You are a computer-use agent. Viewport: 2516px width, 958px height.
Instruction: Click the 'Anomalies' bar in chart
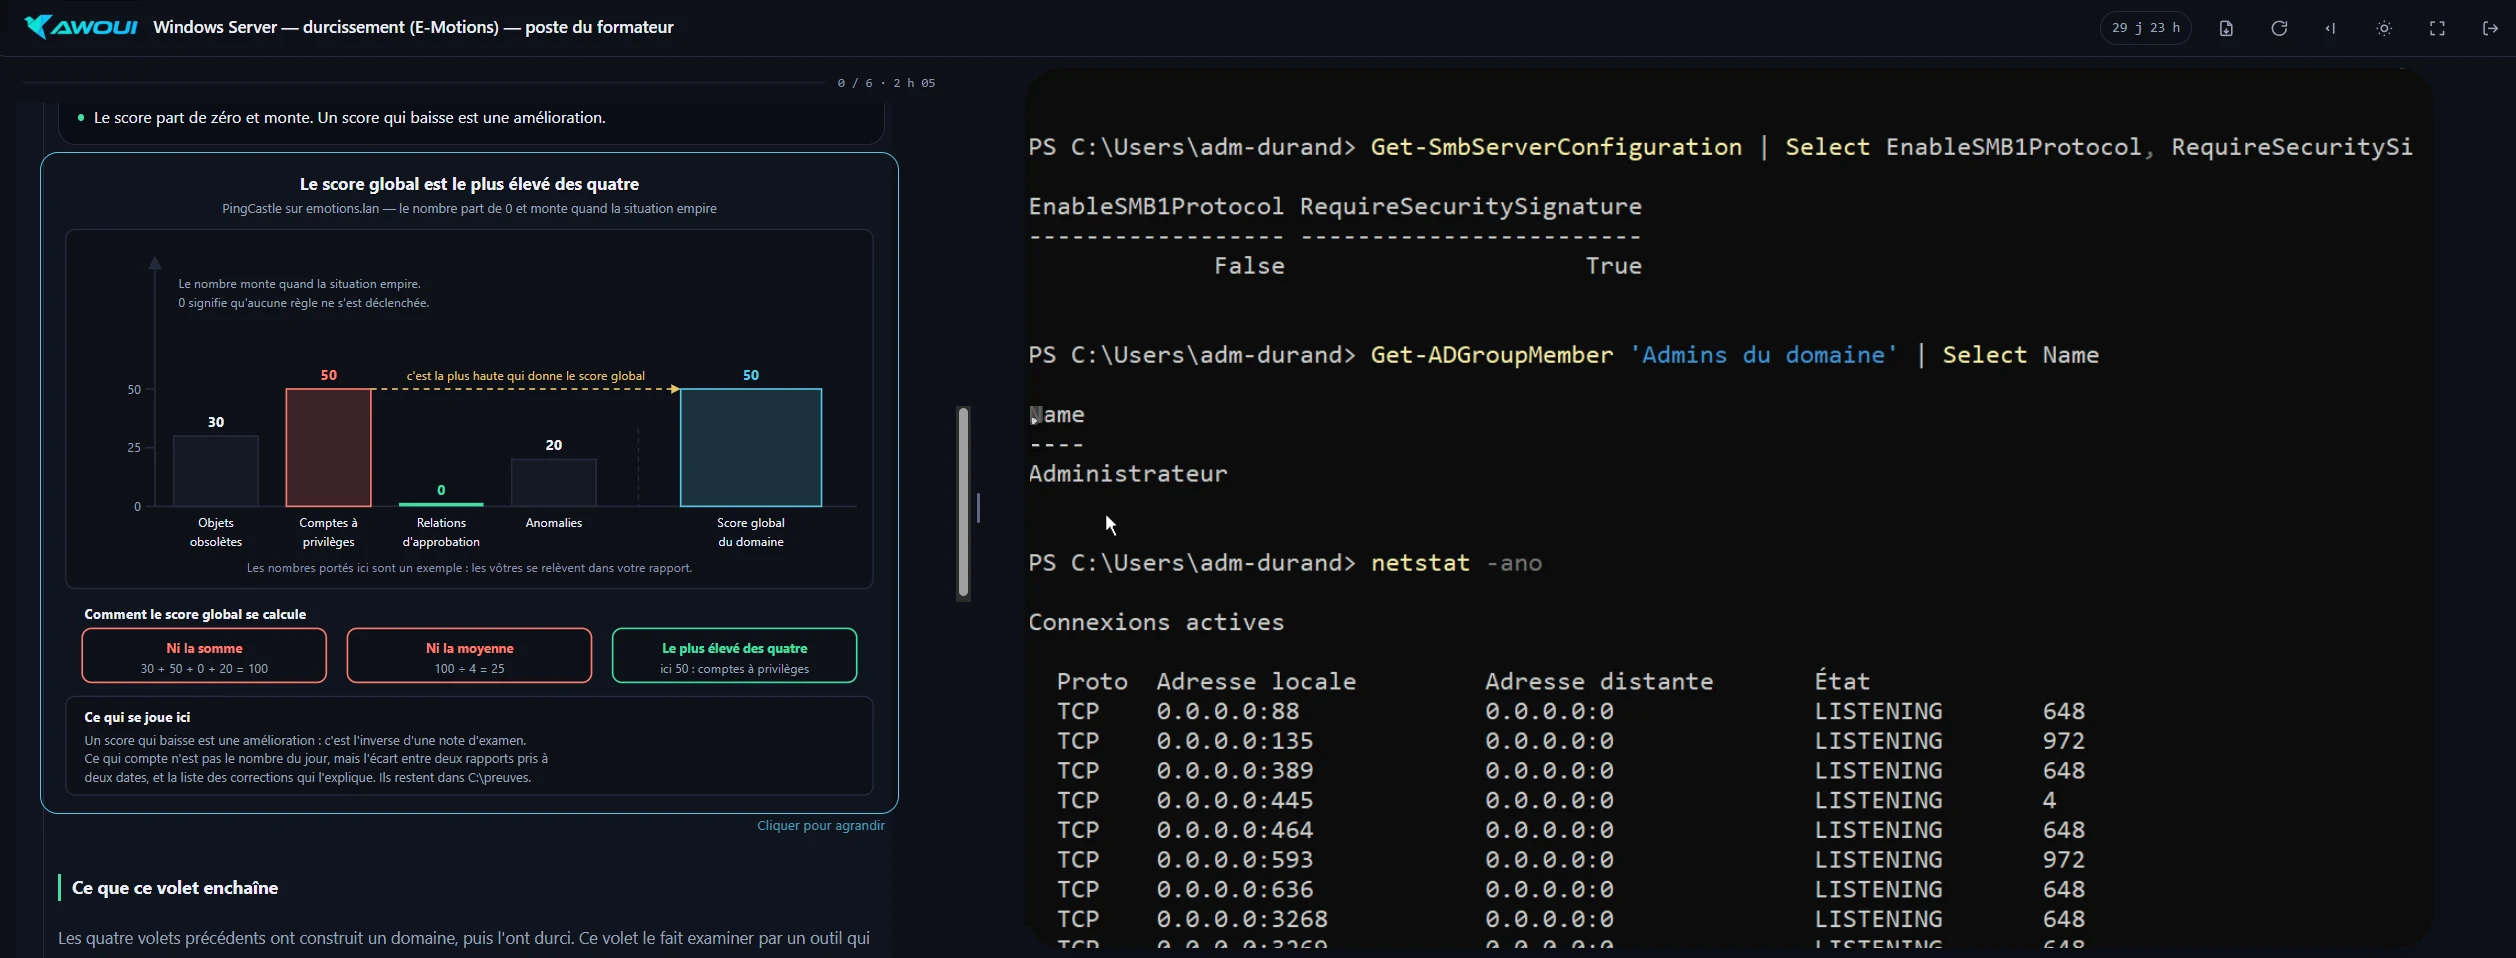(554, 482)
